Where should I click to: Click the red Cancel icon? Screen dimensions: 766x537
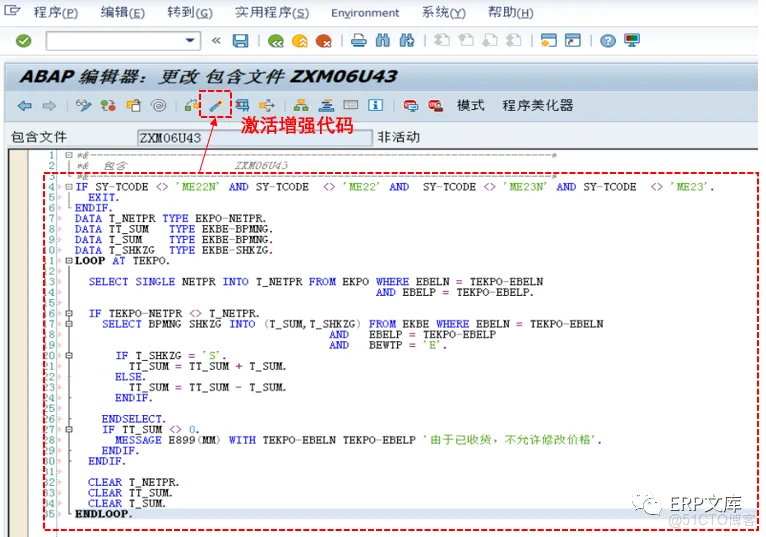323,41
